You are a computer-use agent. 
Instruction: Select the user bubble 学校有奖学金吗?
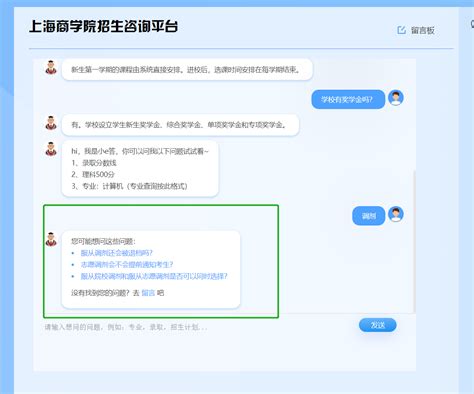click(348, 99)
